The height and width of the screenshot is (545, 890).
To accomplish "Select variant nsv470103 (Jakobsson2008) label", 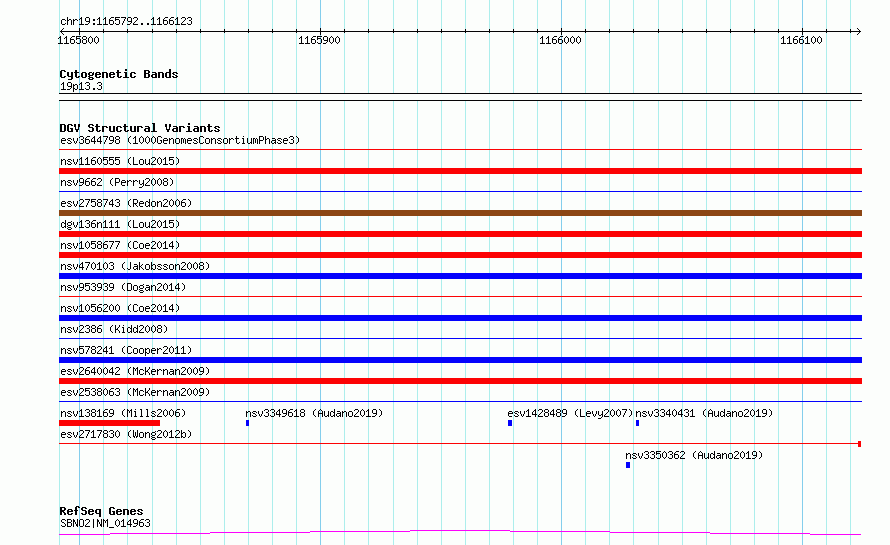I will [x=135, y=266].
